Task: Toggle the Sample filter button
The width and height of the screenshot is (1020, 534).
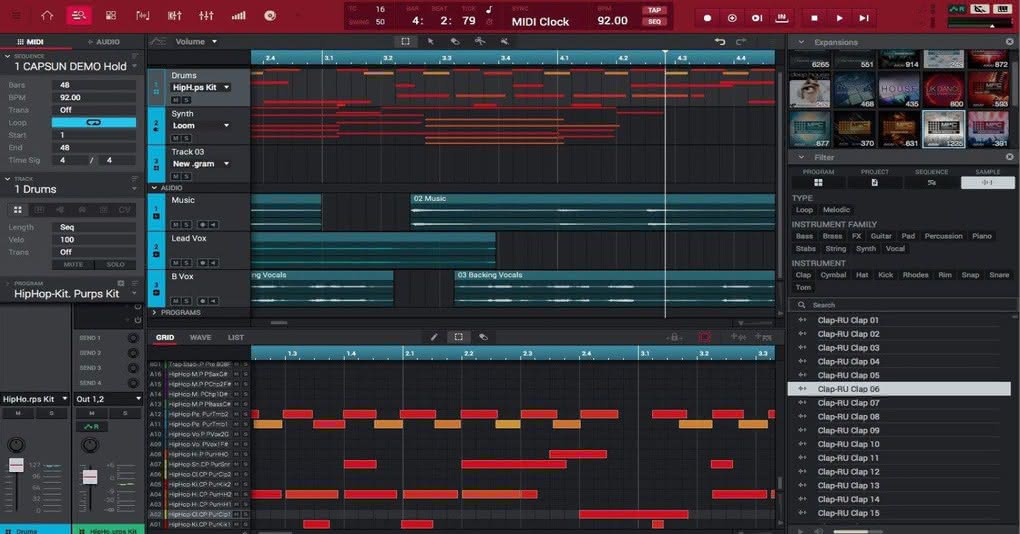Action: coord(987,183)
